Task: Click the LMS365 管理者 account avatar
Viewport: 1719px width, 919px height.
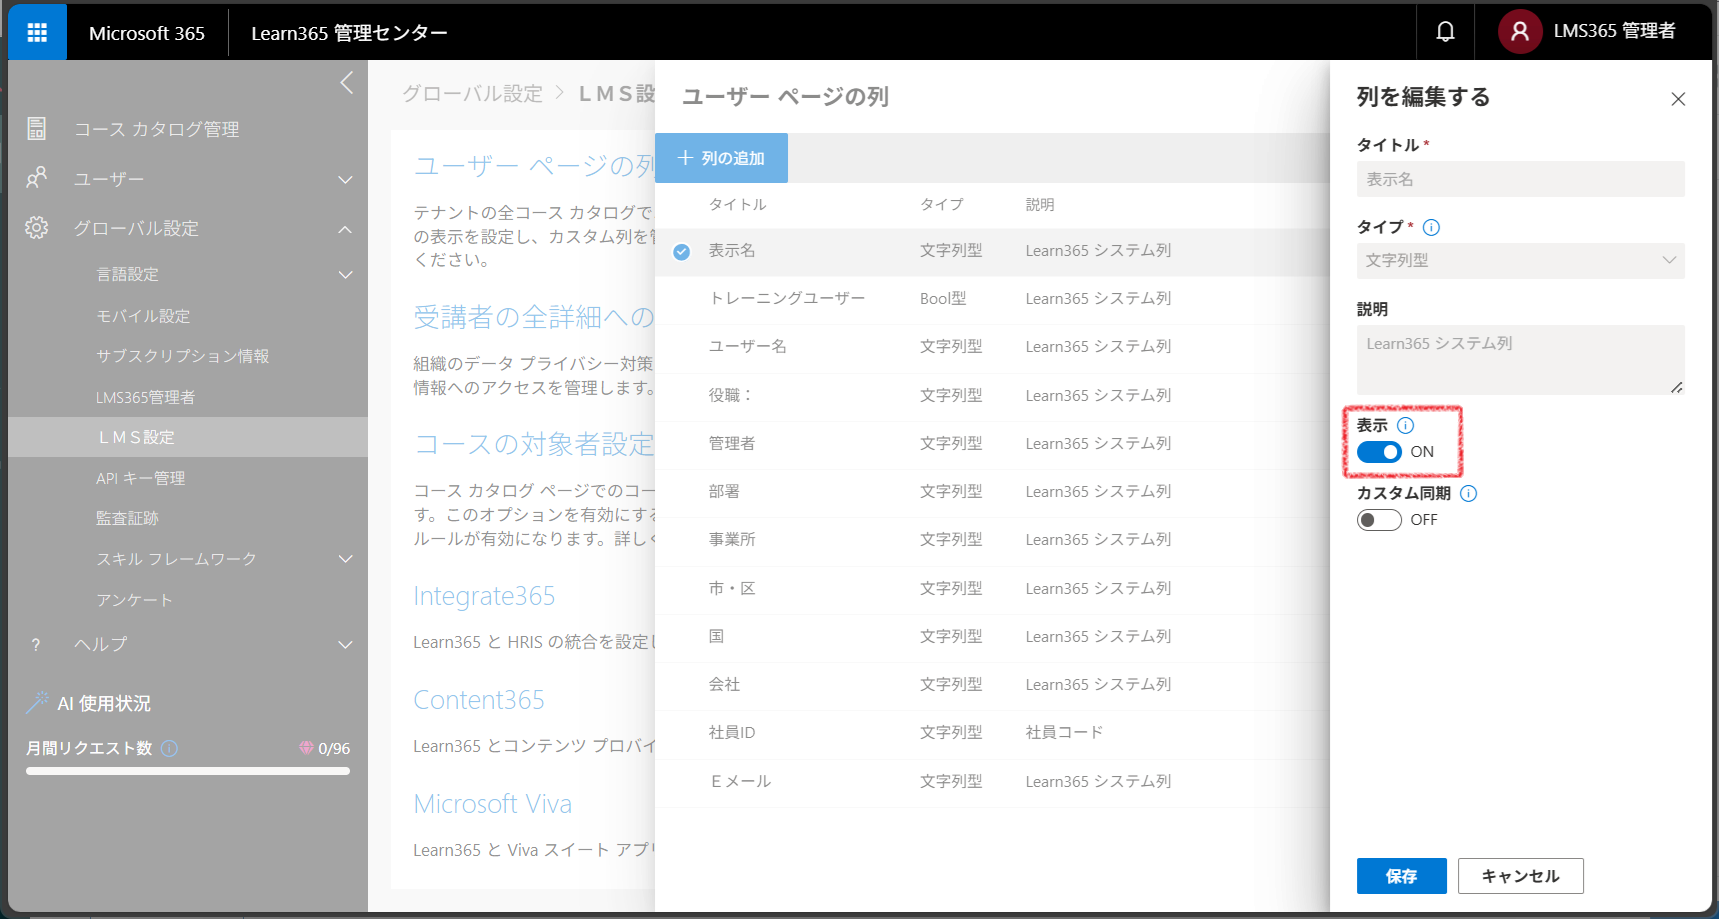Action: pyautogui.click(x=1519, y=32)
